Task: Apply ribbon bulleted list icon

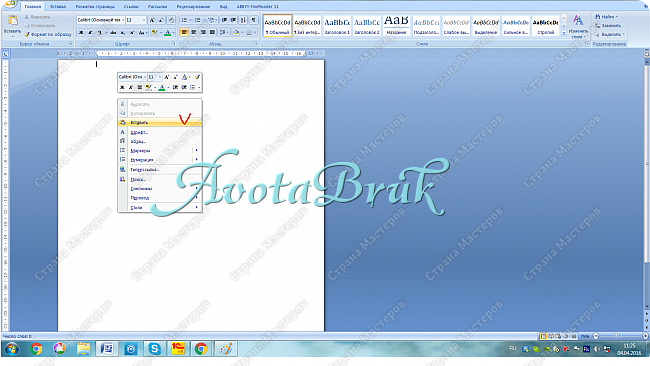Action: [185, 20]
